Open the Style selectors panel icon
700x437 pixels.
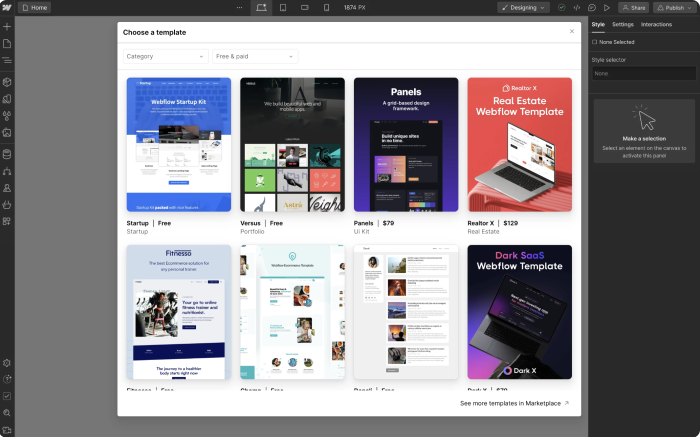[7, 116]
